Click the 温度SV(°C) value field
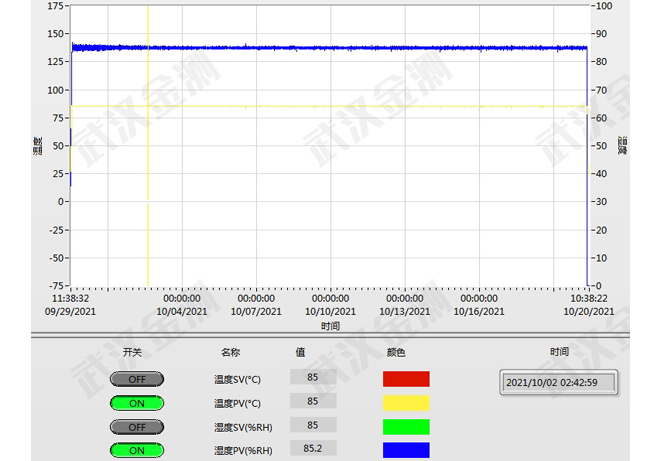Screen dimensions: 660x461 [313, 377]
